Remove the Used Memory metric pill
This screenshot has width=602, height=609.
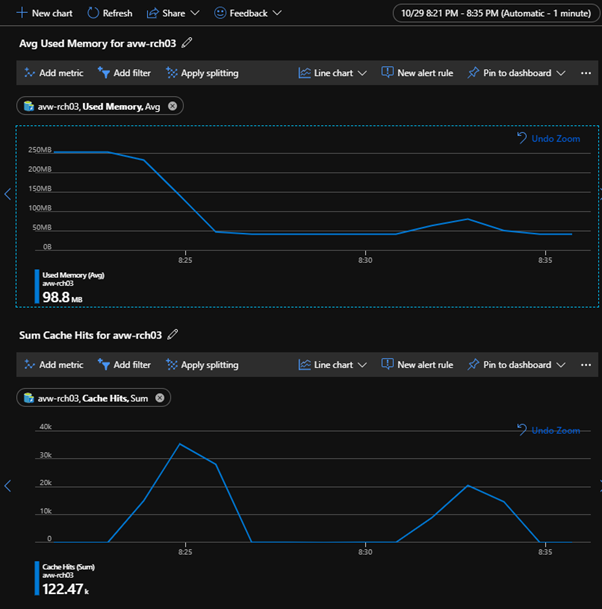(173, 106)
